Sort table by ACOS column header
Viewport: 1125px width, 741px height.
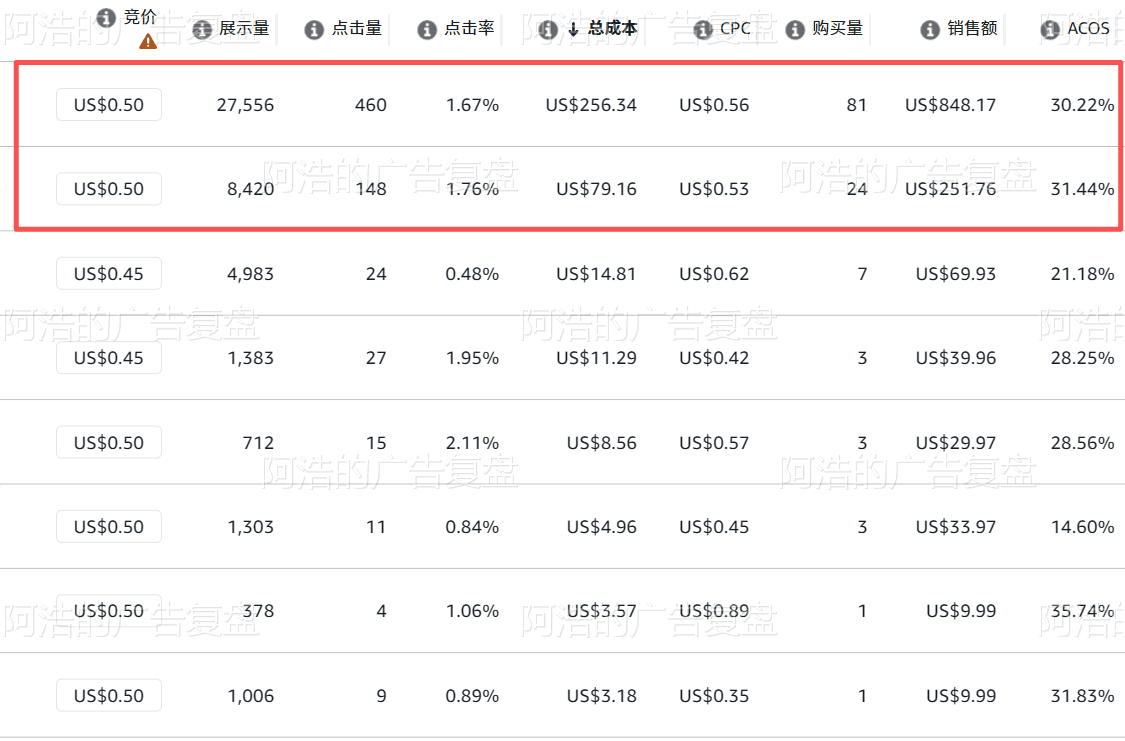(x=1088, y=29)
